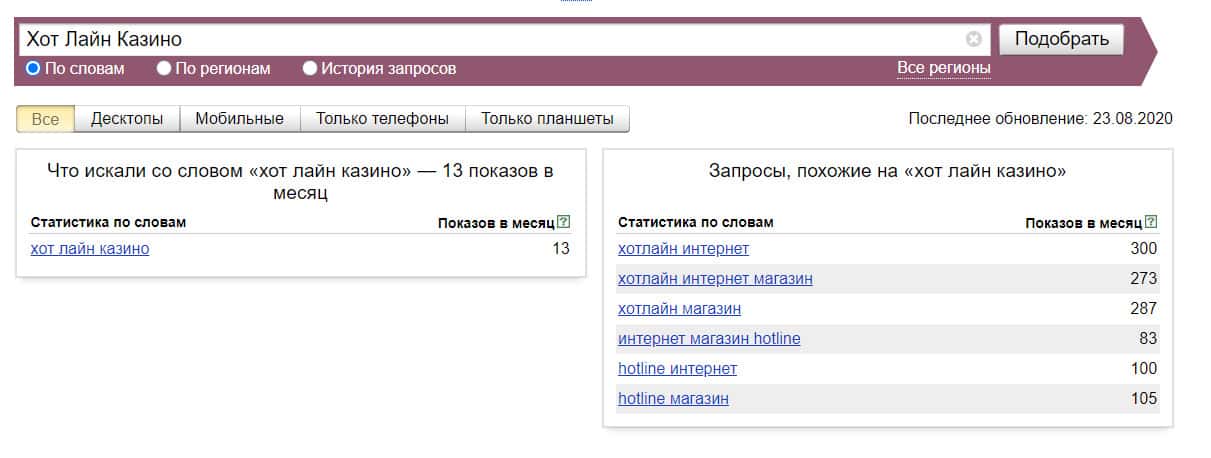The width and height of the screenshot is (1211, 458).
Task: Switch to the "Только телефоны" tab
Action: (382, 119)
